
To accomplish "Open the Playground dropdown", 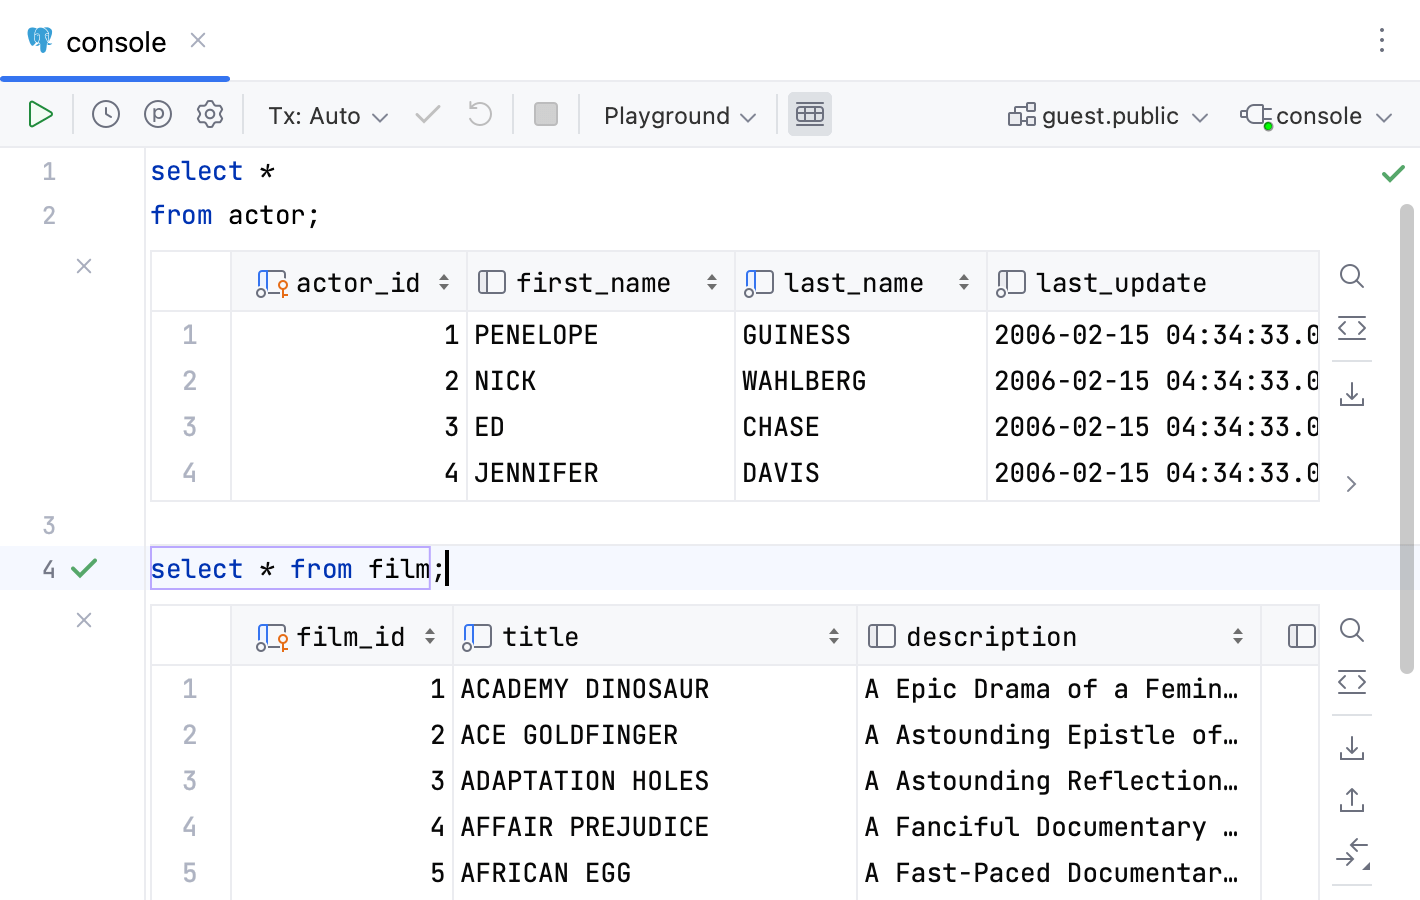I will point(678,115).
